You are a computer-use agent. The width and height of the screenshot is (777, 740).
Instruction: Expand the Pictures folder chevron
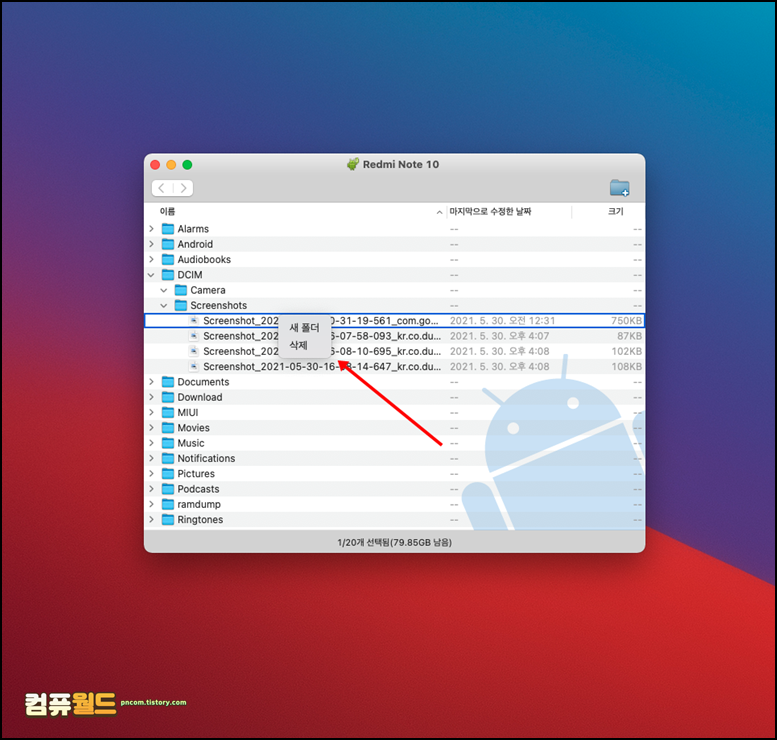[152, 474]
